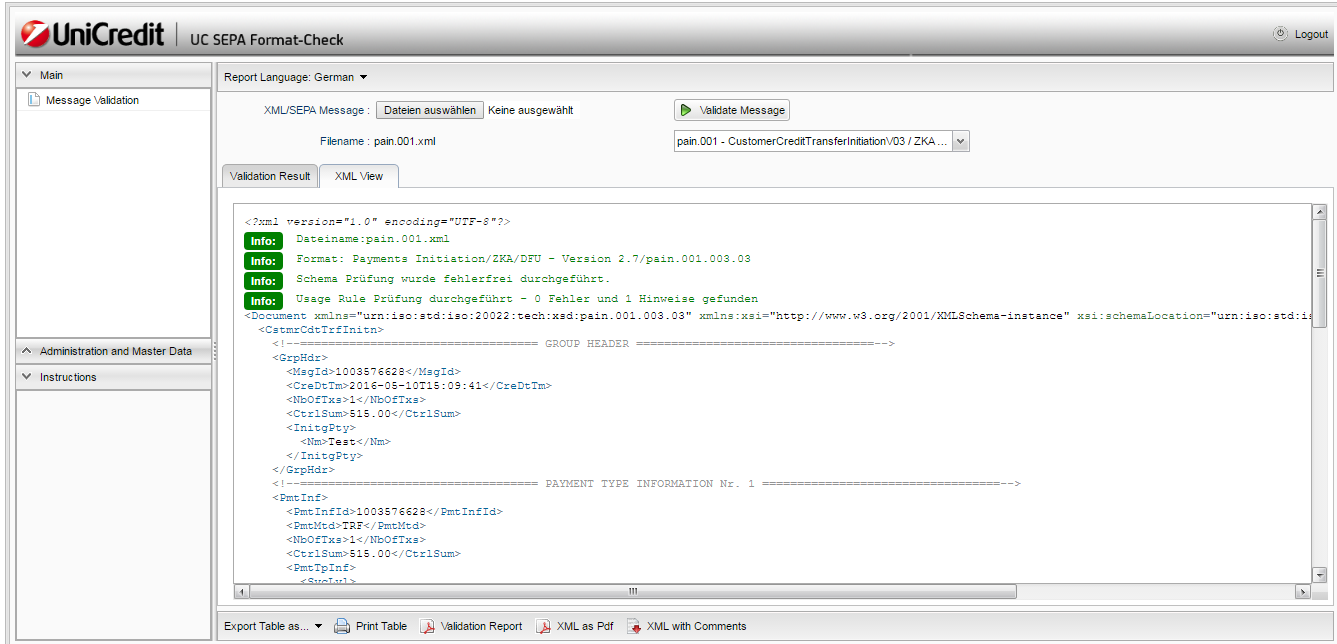
Task: Click the Validation Report PDF icon
Action: click(x=427, y=626)
